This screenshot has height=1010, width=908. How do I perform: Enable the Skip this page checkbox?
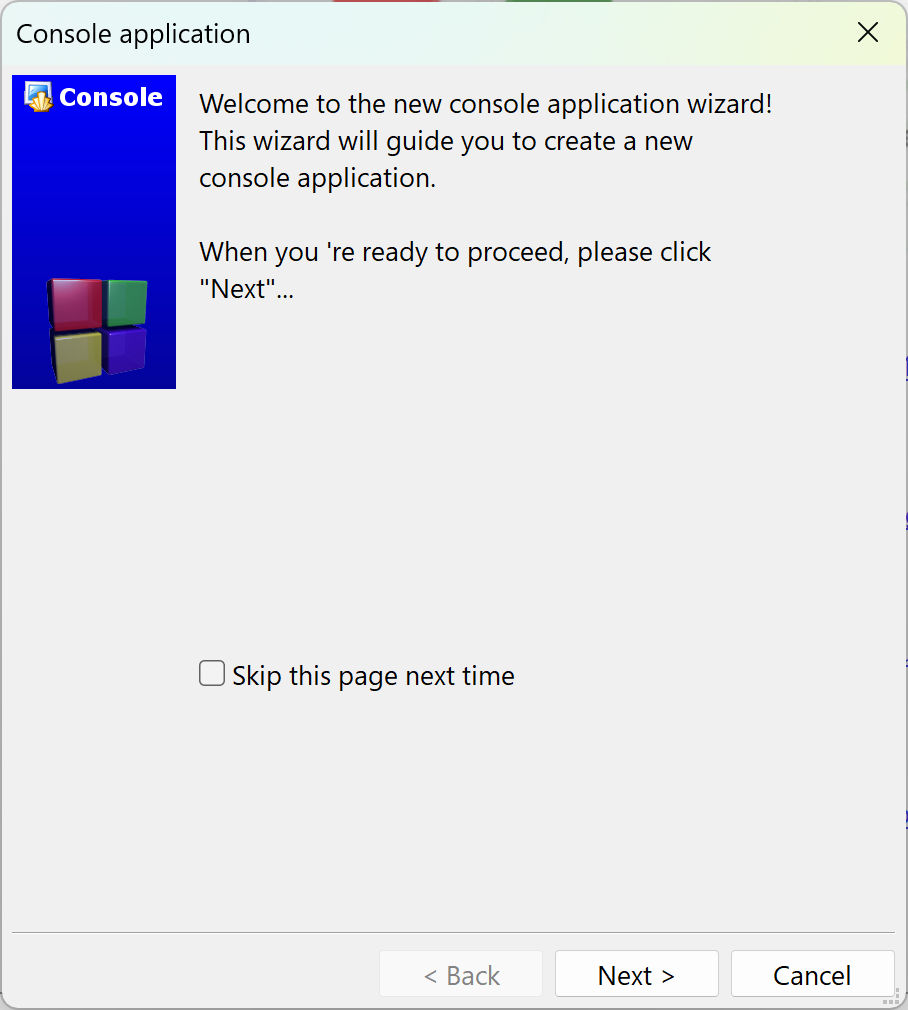point(212,673)
